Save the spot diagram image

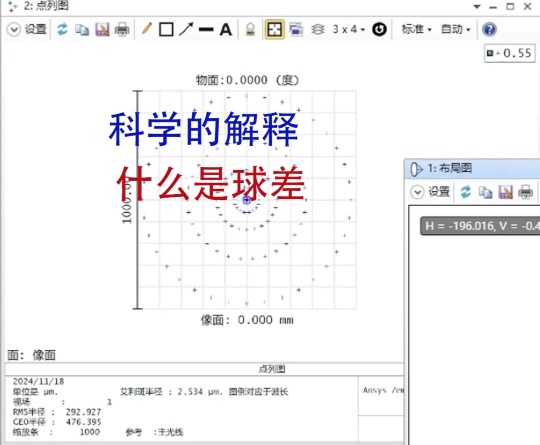click(x=102, y=30)
